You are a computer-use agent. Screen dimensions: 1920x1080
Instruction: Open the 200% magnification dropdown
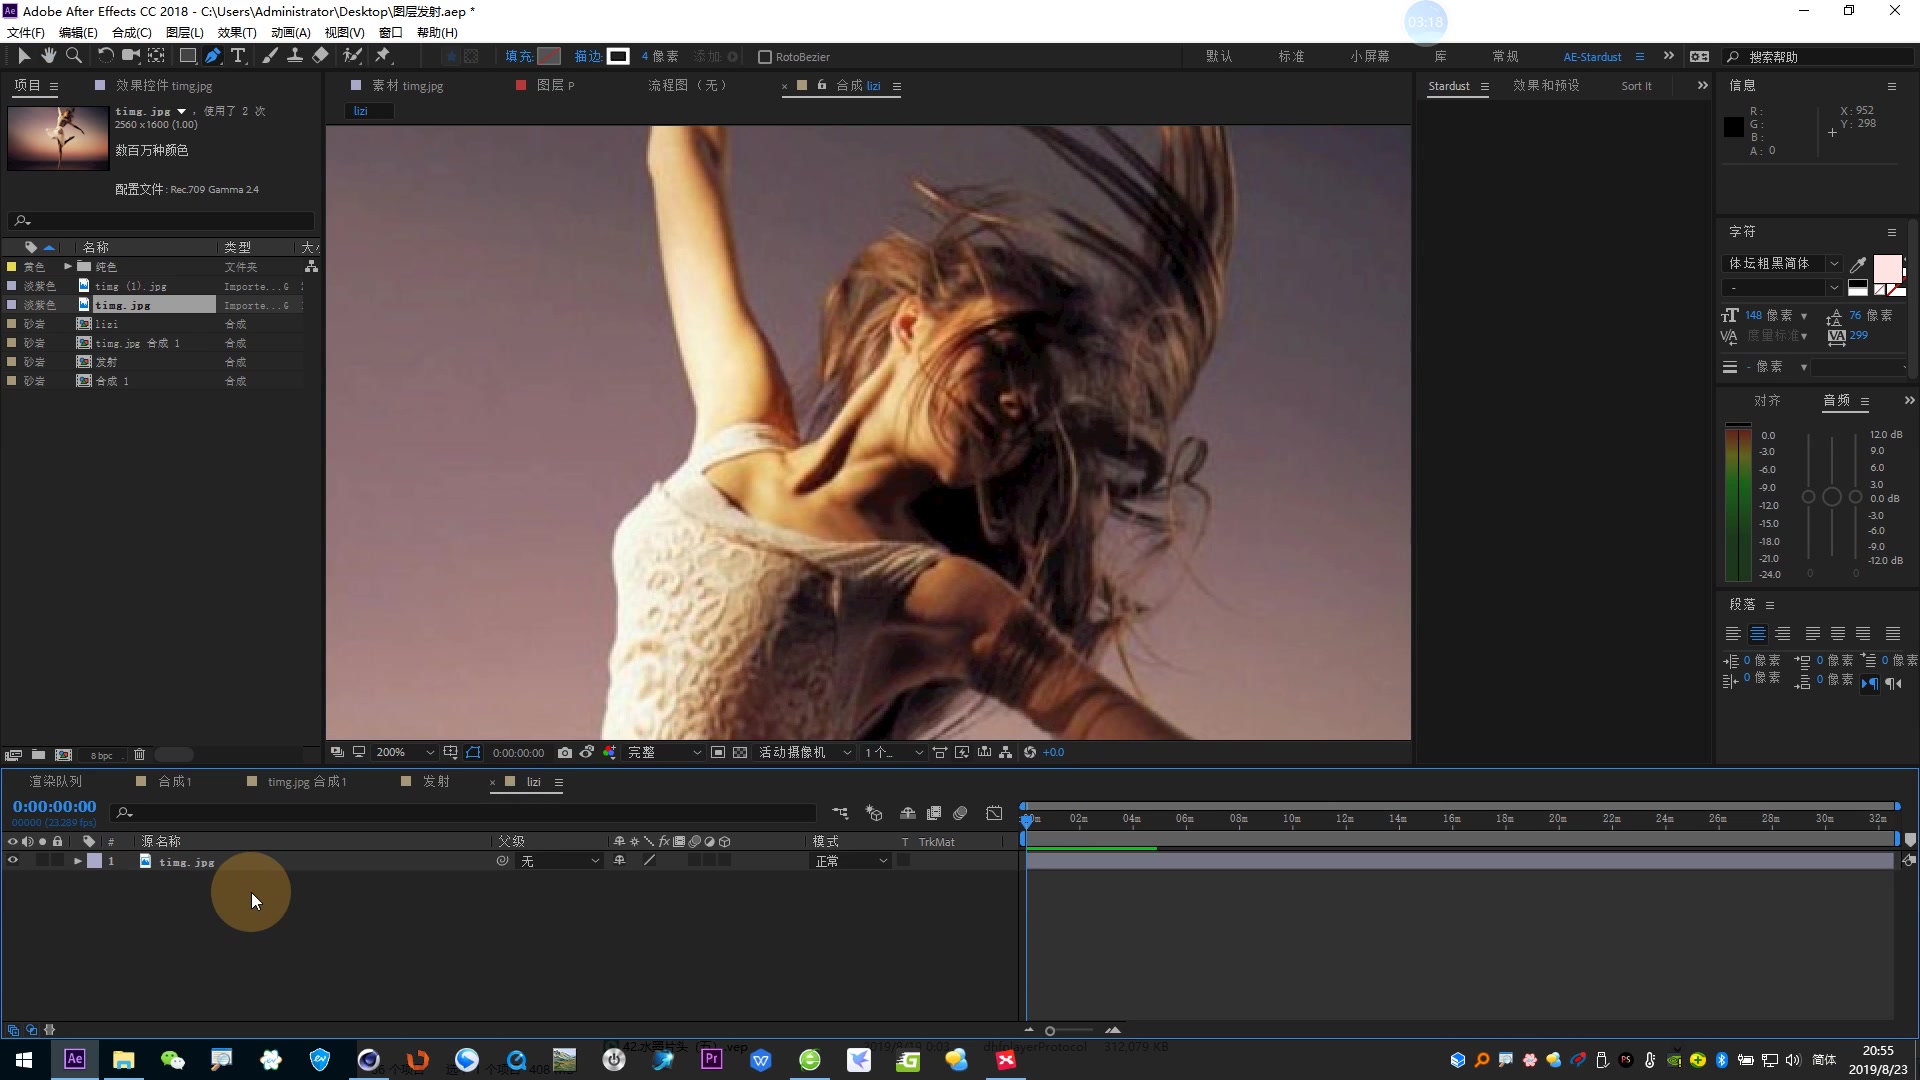pos(404,753)
